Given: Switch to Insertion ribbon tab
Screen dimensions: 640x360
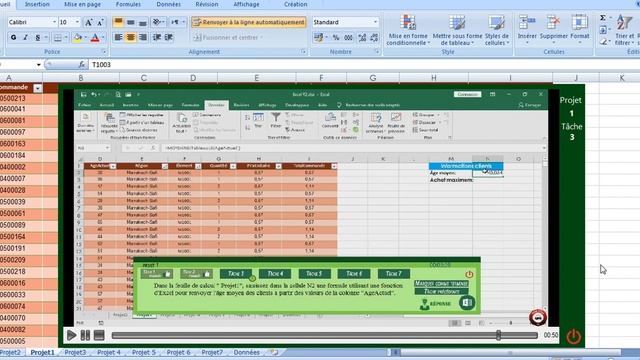Looking at the screenshot, I should (x=37, y=4).
